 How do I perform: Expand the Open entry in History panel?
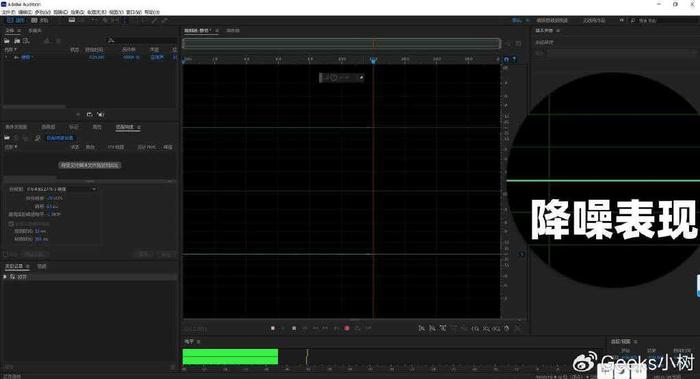point(5,277)
